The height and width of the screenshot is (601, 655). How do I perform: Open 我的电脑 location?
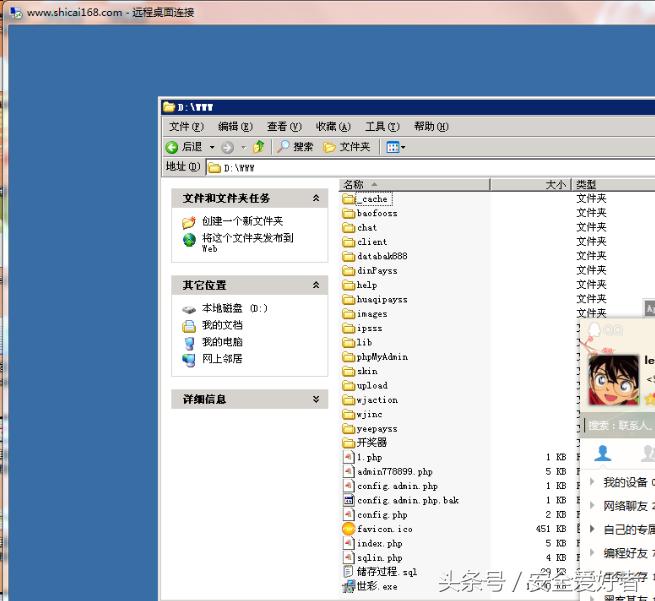[222, 342]
